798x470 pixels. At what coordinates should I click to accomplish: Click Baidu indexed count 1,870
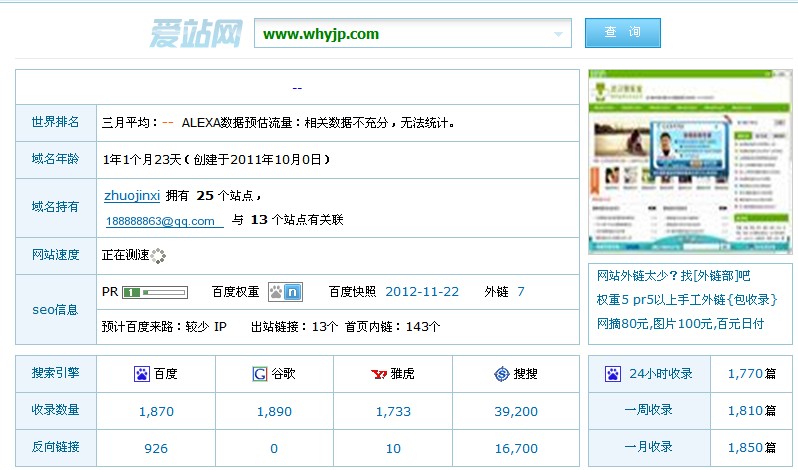(x=156, y=411)
